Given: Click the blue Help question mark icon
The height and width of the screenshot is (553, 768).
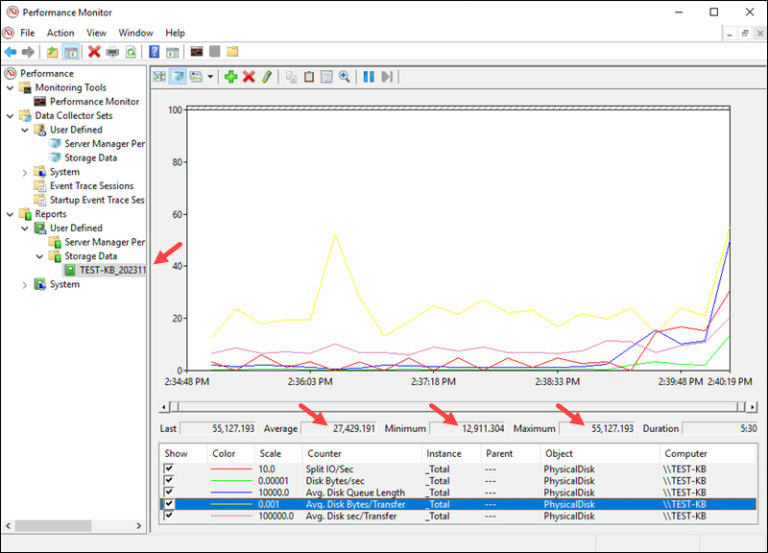Looking at the screenshot, I should coord(154,51).
